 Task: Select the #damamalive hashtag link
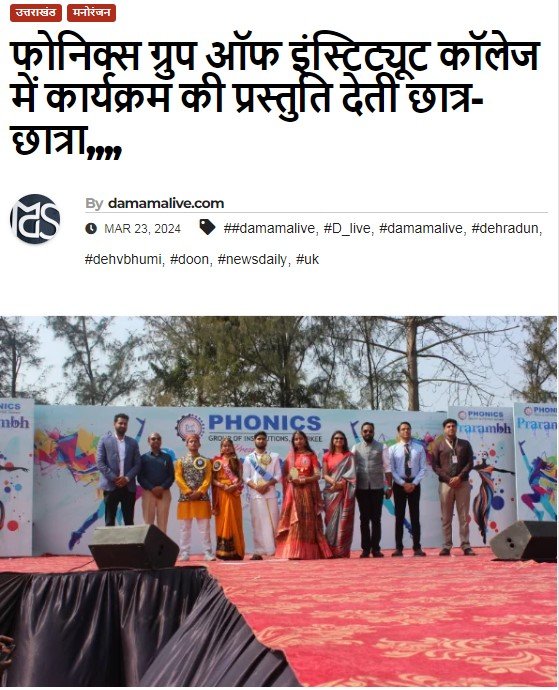pos(421,228)
